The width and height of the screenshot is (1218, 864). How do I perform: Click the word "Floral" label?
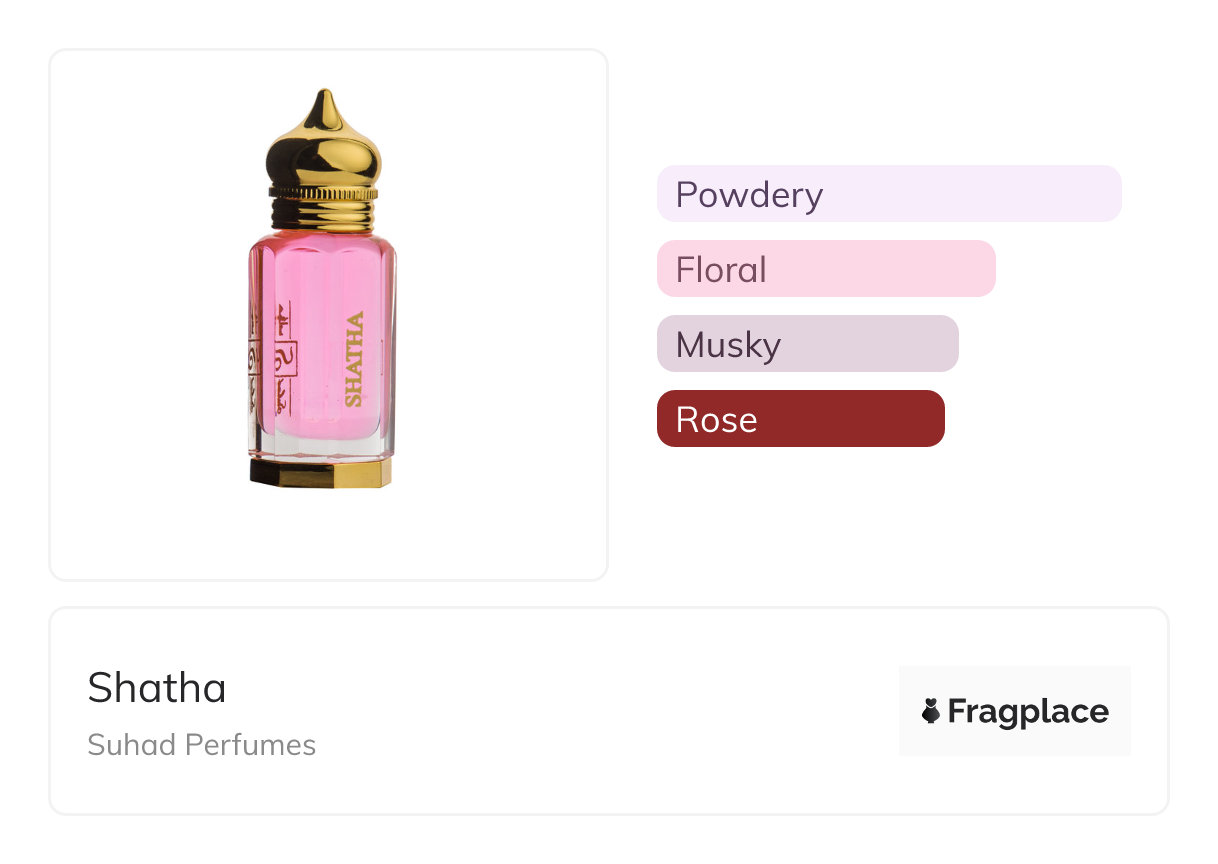click(721, 269)
